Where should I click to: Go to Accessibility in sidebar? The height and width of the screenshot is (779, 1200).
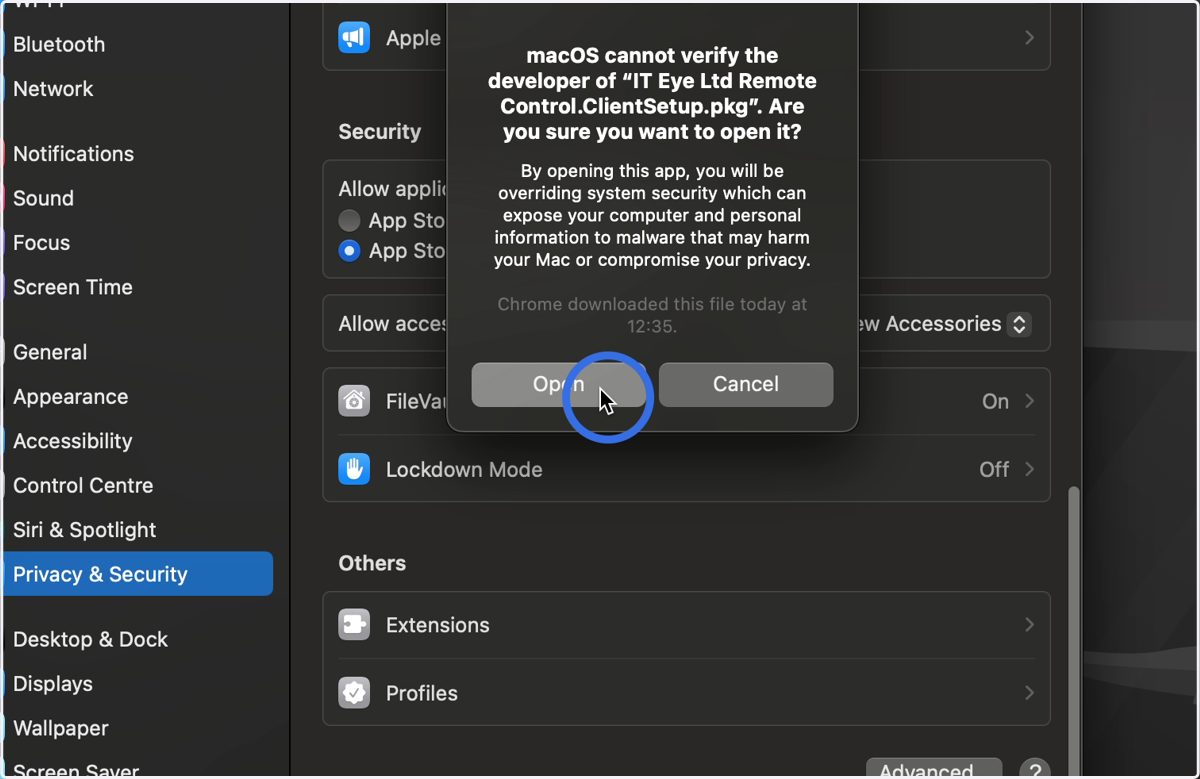[72, 441]
